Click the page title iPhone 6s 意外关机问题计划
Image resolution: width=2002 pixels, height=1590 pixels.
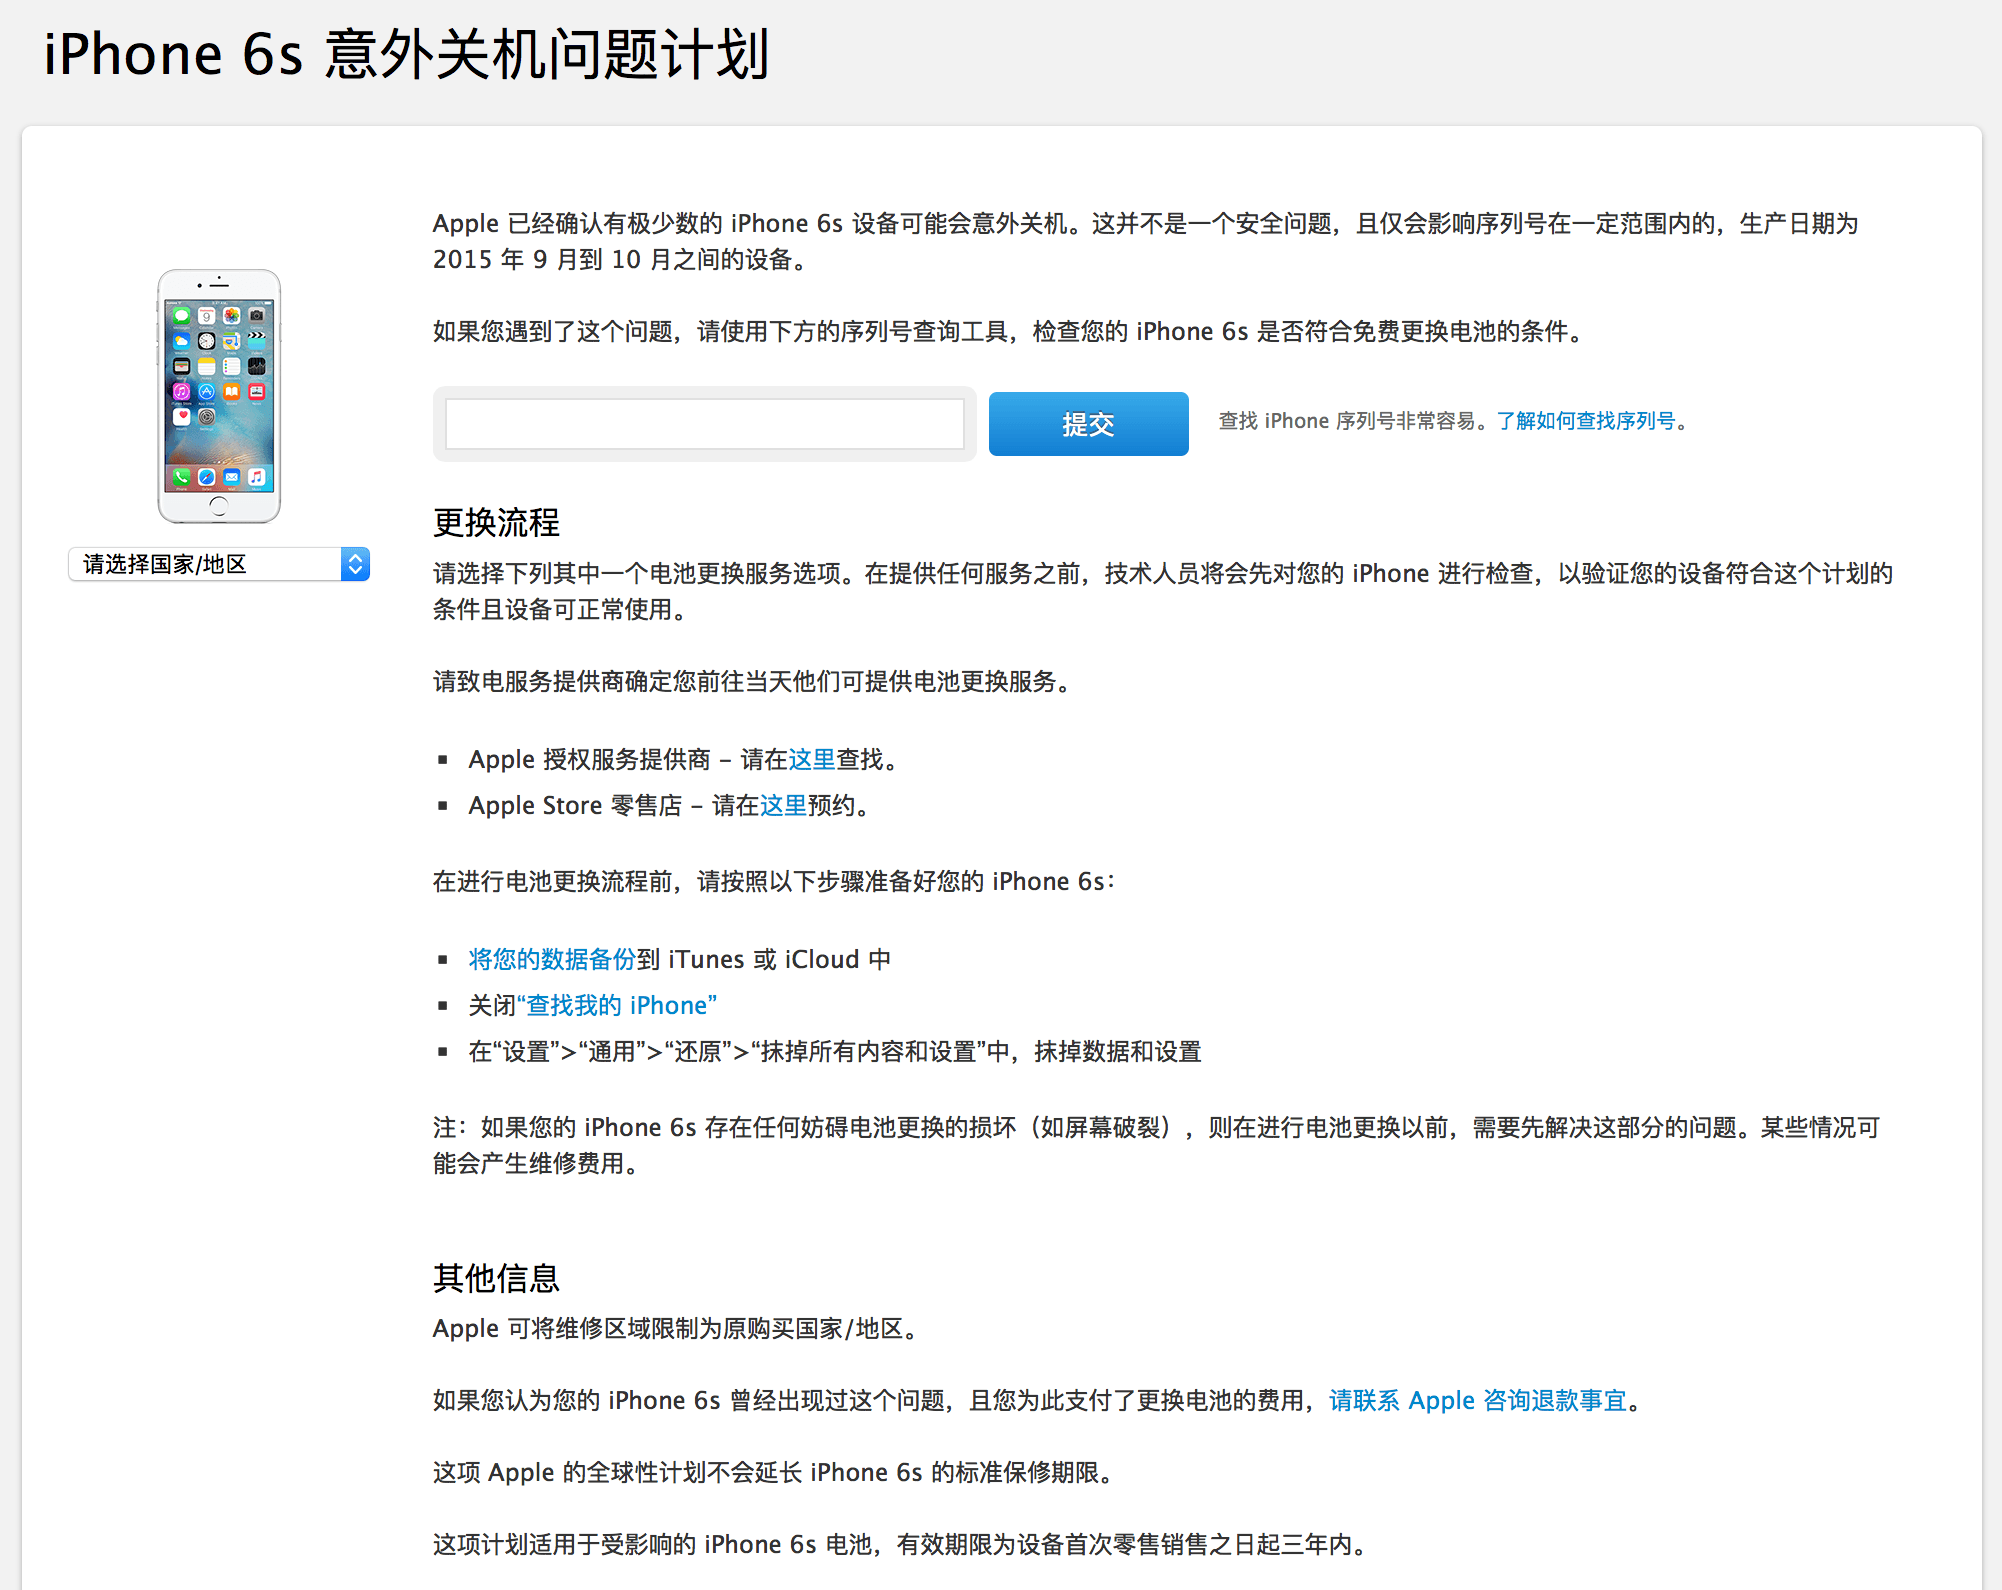407,54
